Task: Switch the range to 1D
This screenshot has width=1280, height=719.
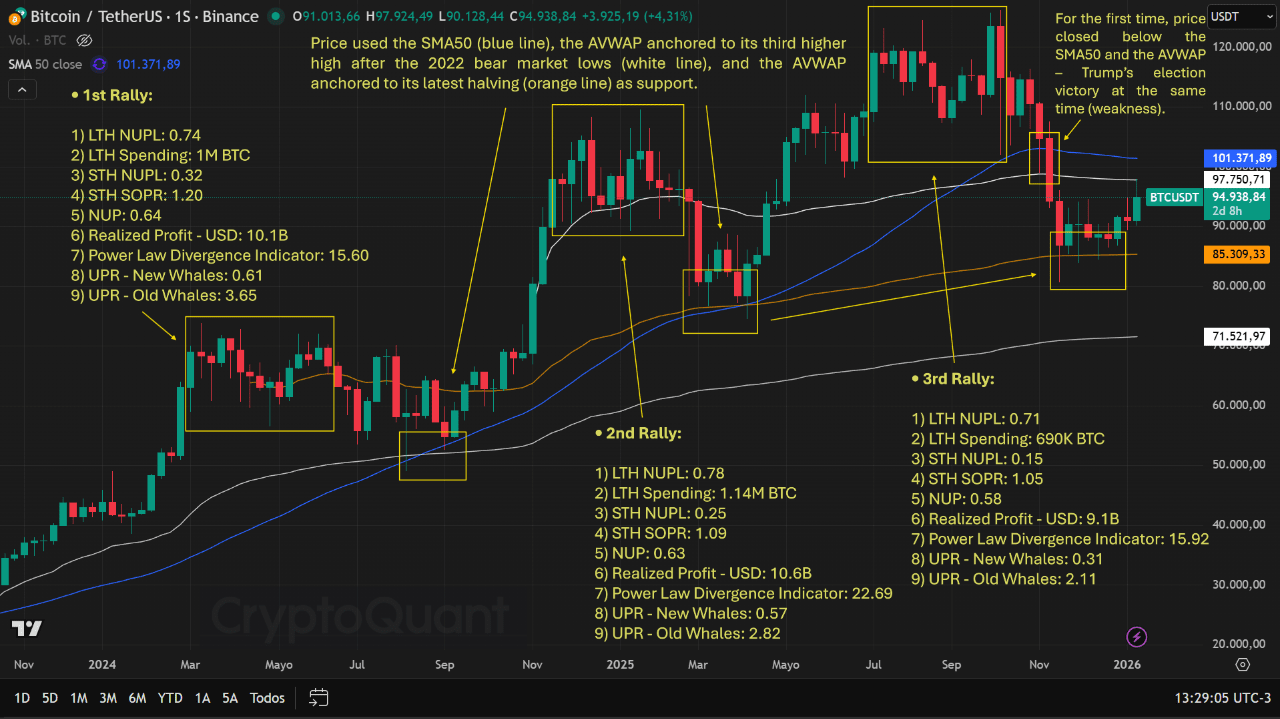Action: pyautogui.click(x=21, y=698)
